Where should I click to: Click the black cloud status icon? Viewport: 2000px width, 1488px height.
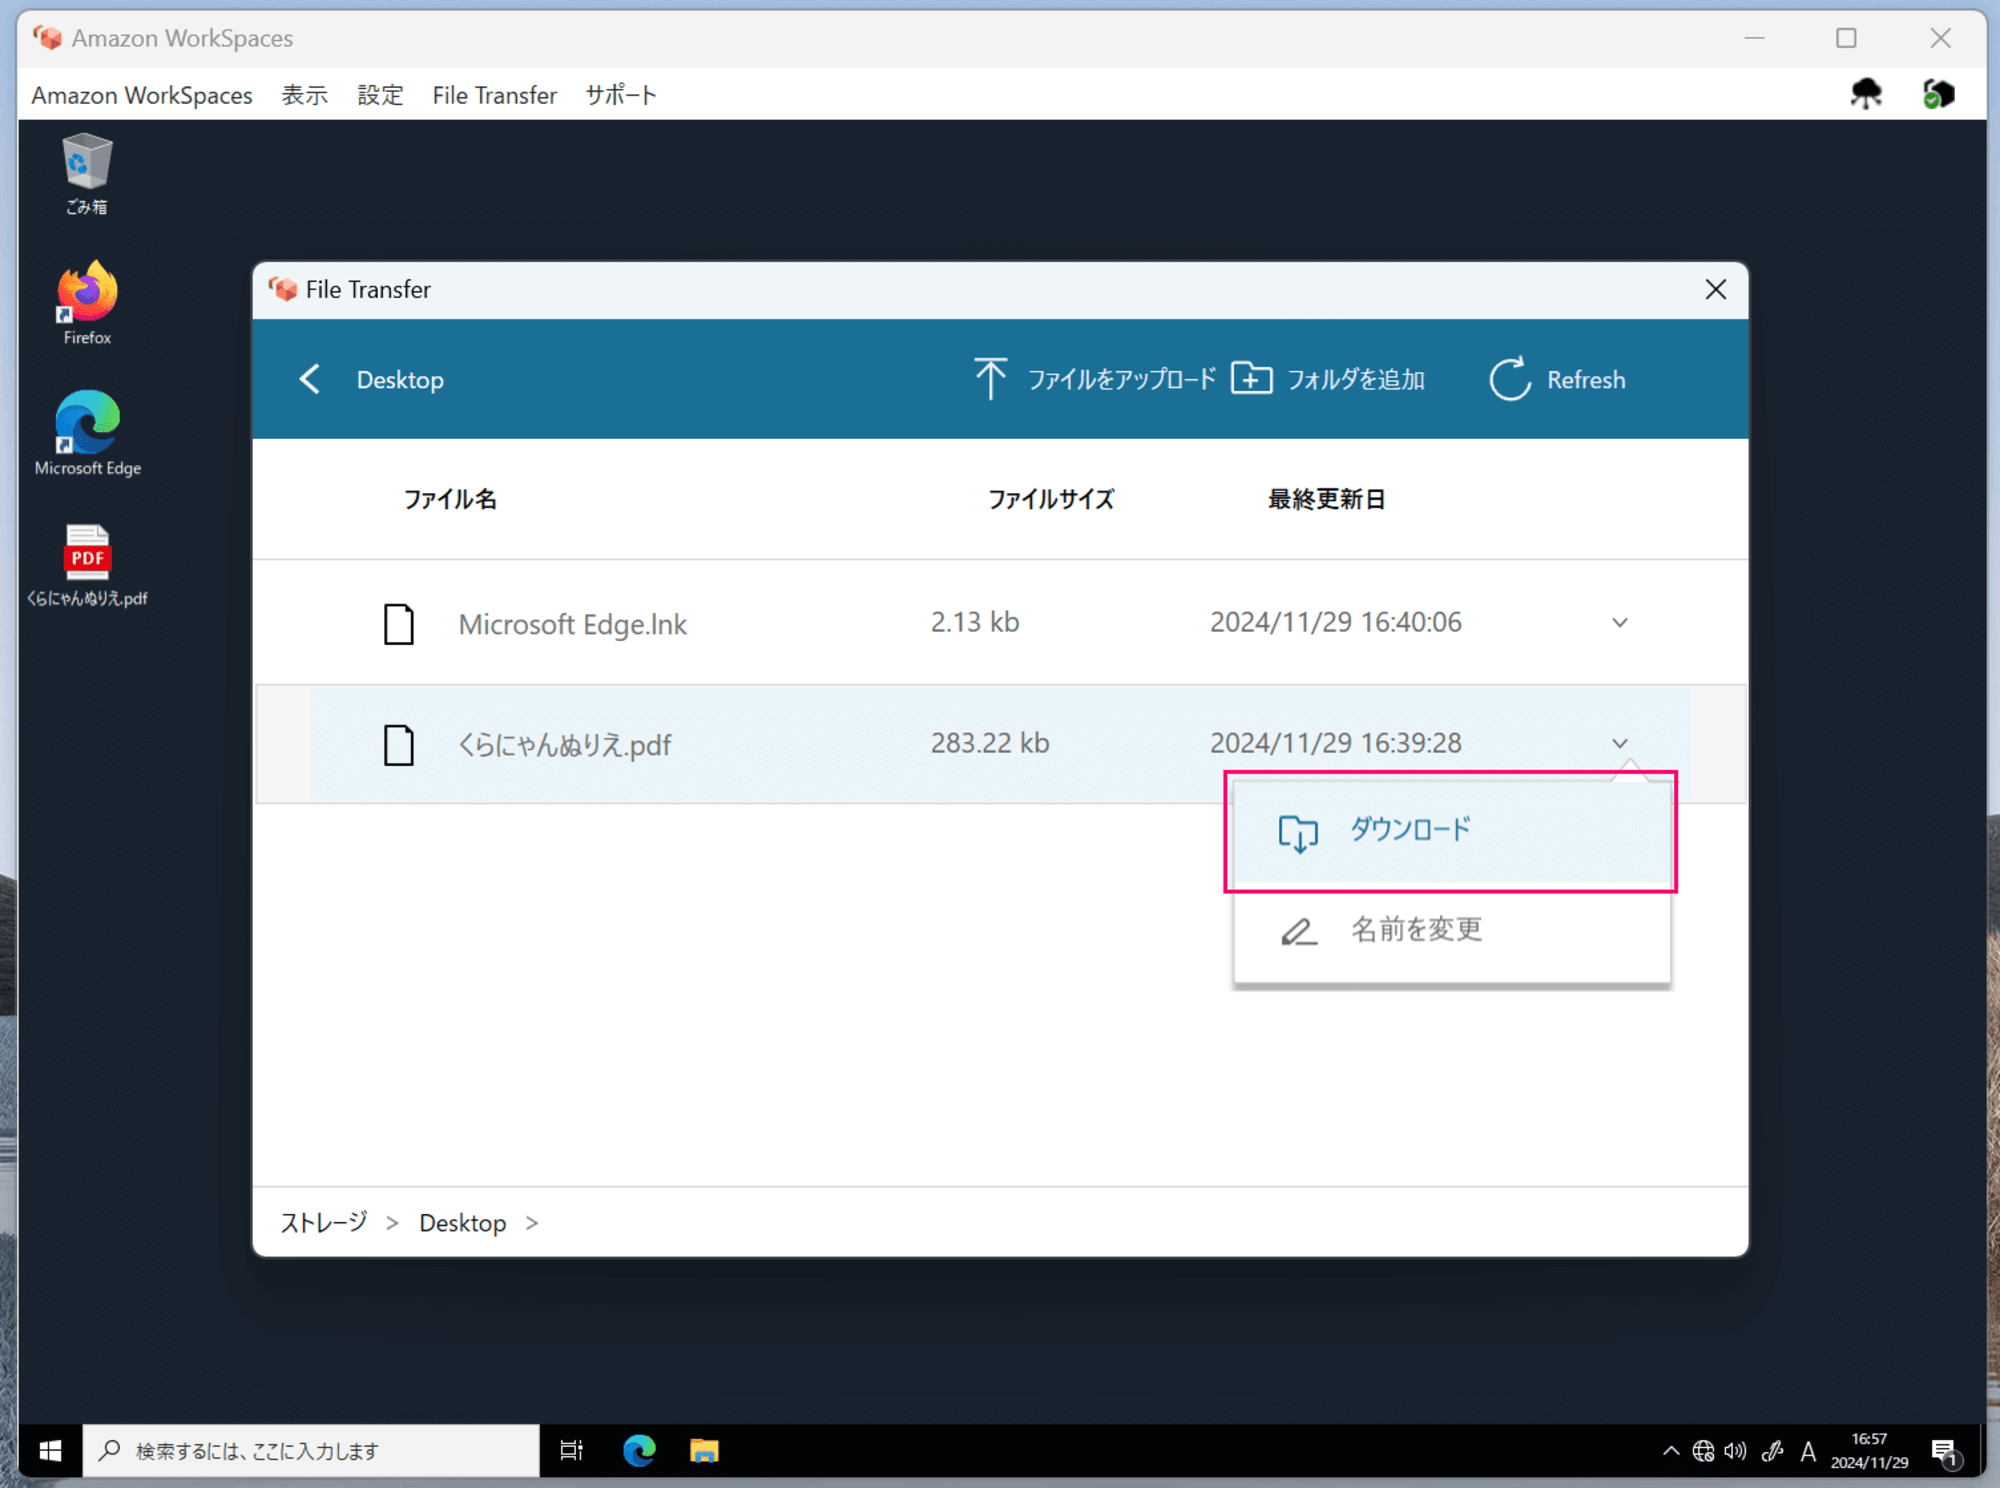tap(1866, 94)
